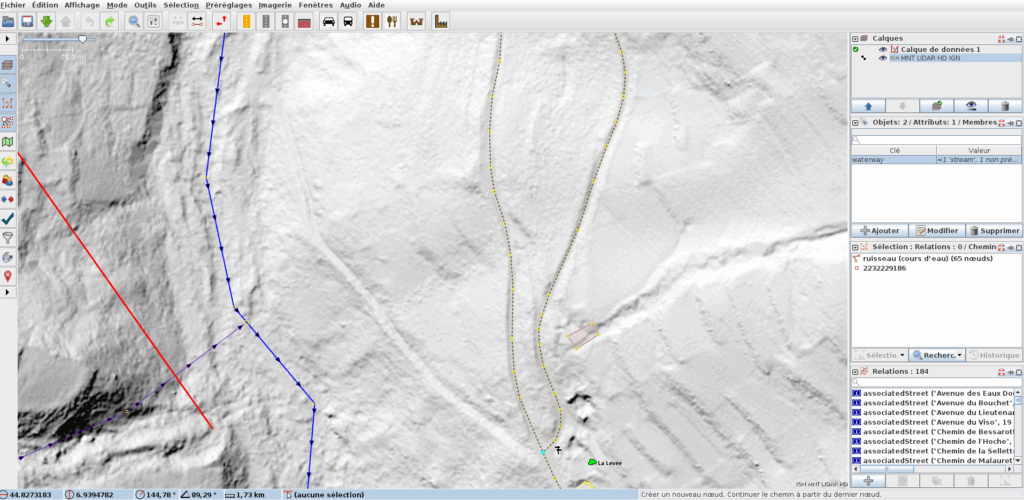Open the Imagerie menu
Screen dimensions: 1024x500
point(274,5)
